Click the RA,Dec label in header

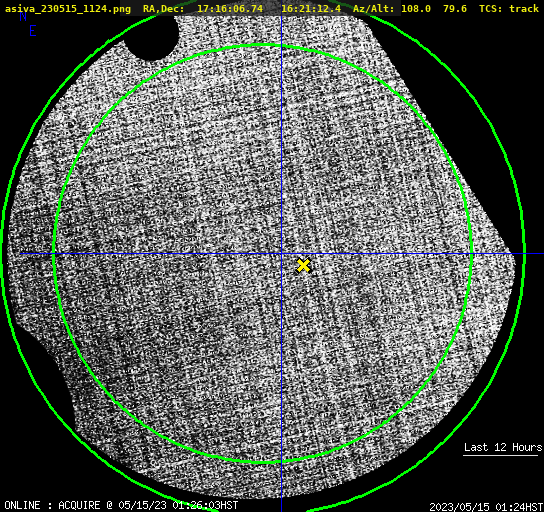tap(163, 8)
